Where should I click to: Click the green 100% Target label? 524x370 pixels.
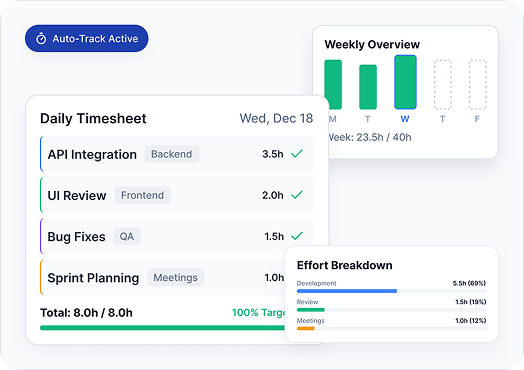(258, 313)
